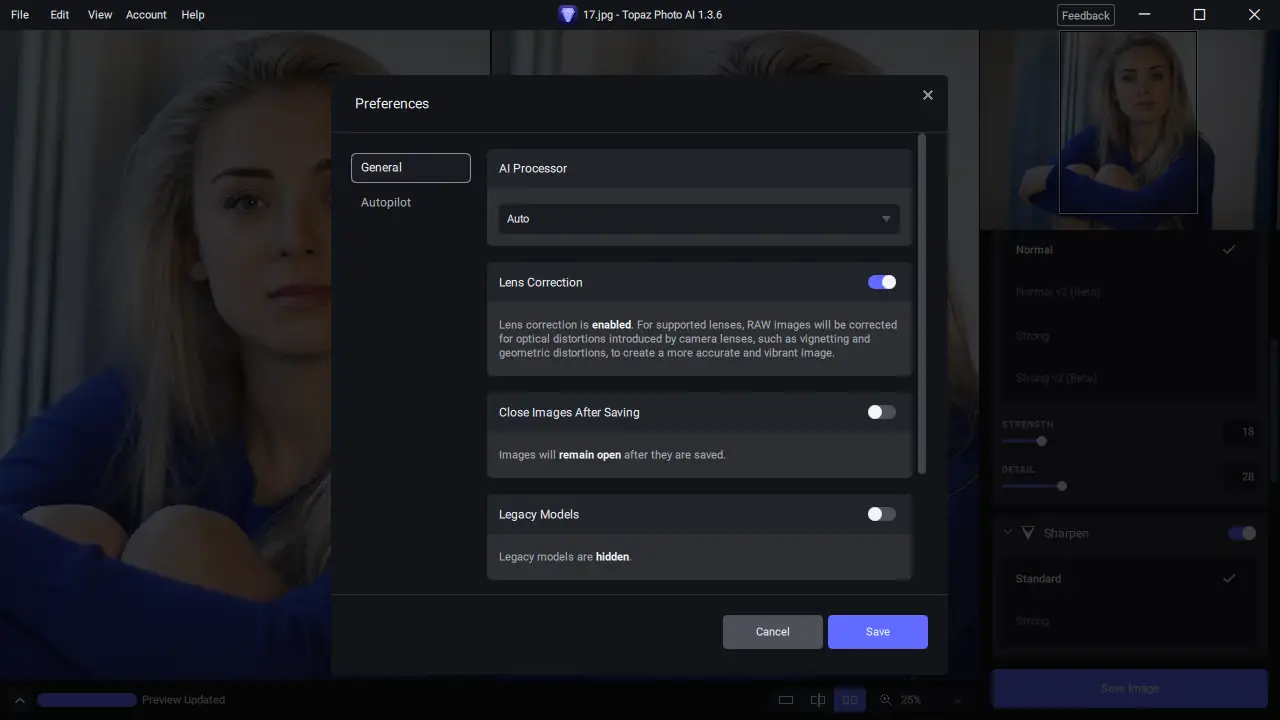Save the preferences
This screenshot has height=720, width=1280.
coord(878,632)
